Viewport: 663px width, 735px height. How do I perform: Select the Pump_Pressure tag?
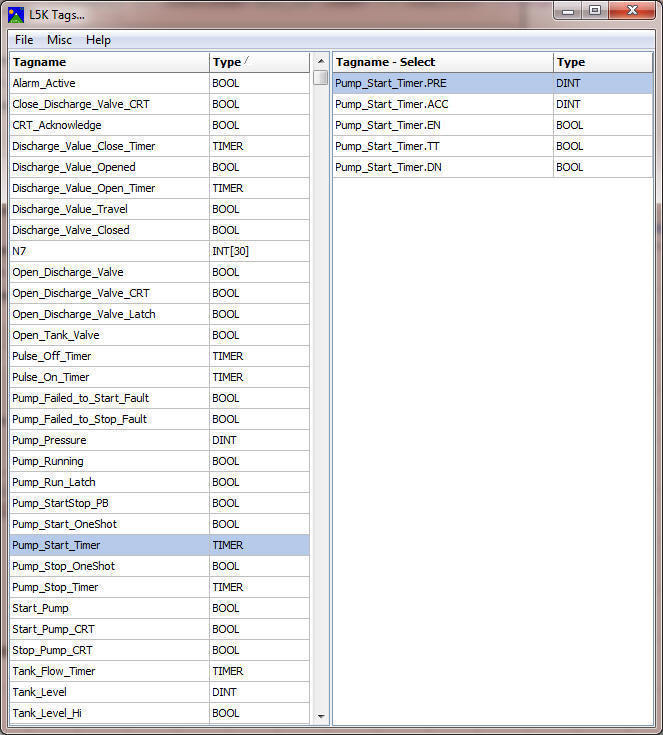pos(159,440)
